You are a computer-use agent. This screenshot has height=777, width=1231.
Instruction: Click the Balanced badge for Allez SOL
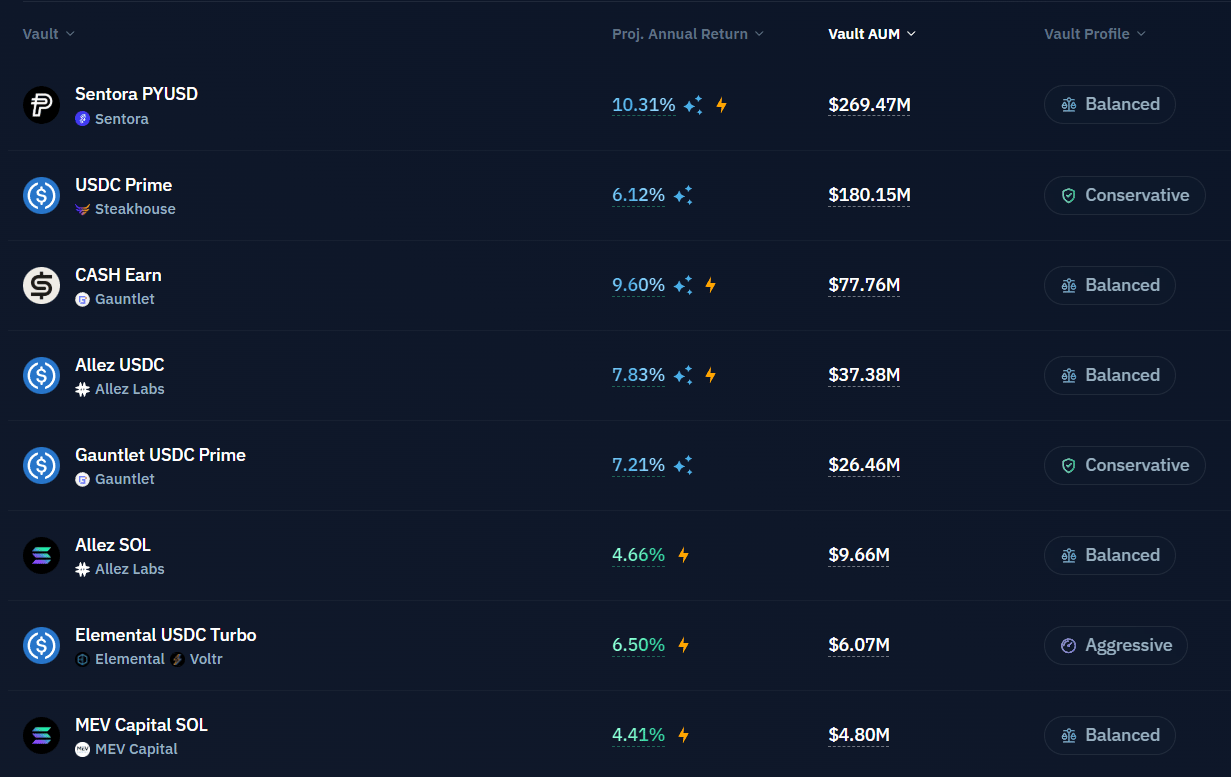coord(1109,555)
